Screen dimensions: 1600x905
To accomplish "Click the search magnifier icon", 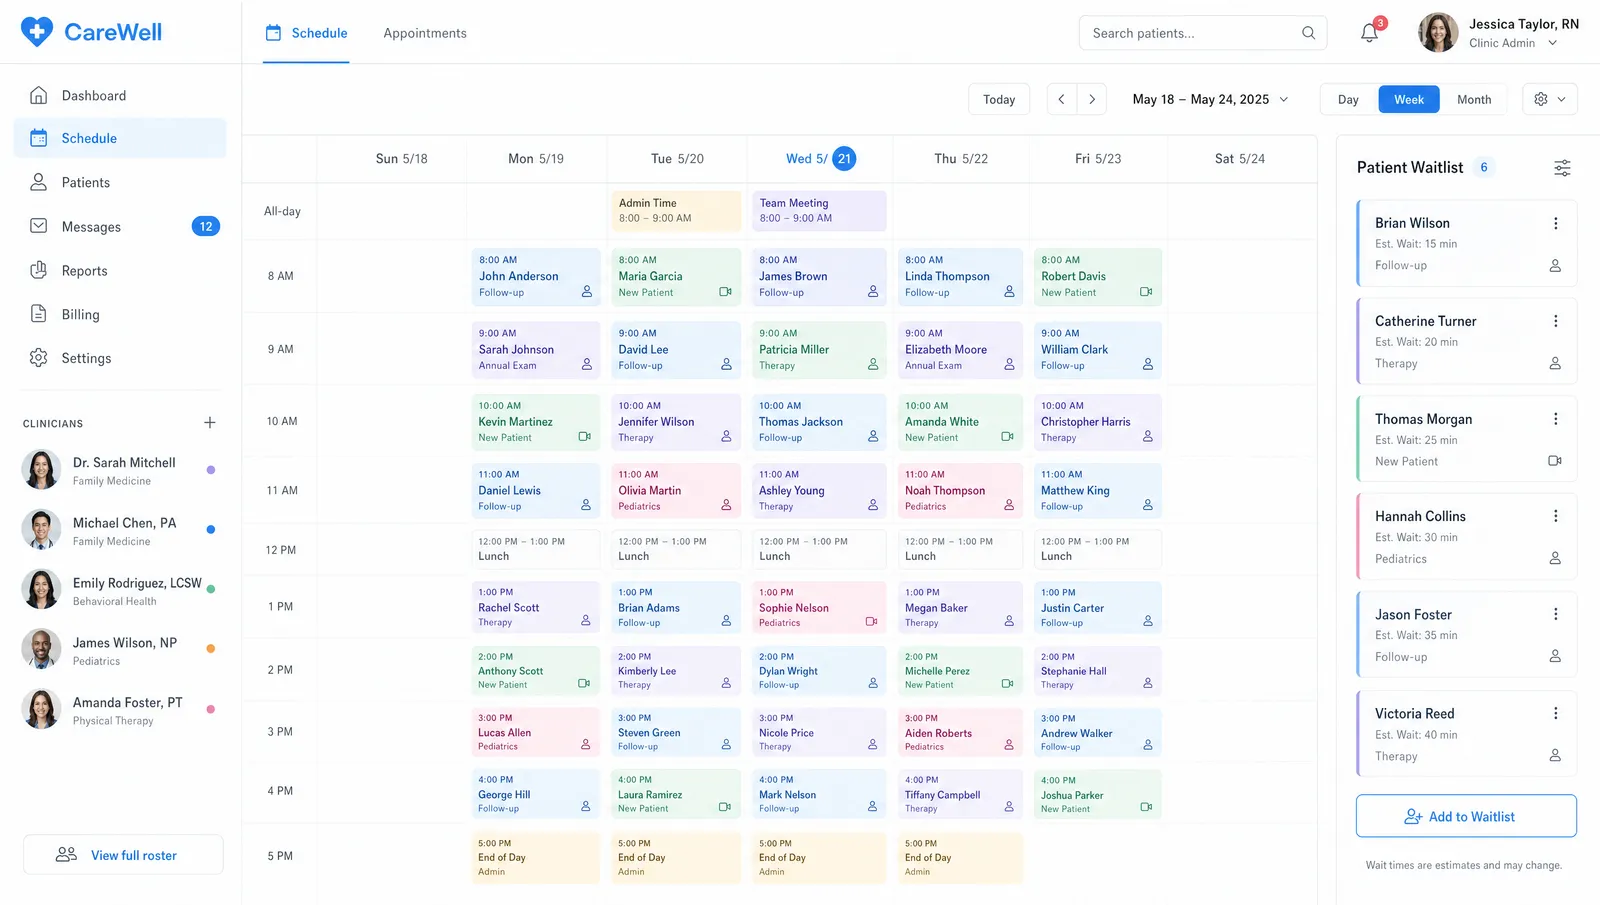I will pyautogui.click(x=1308, y=33).
